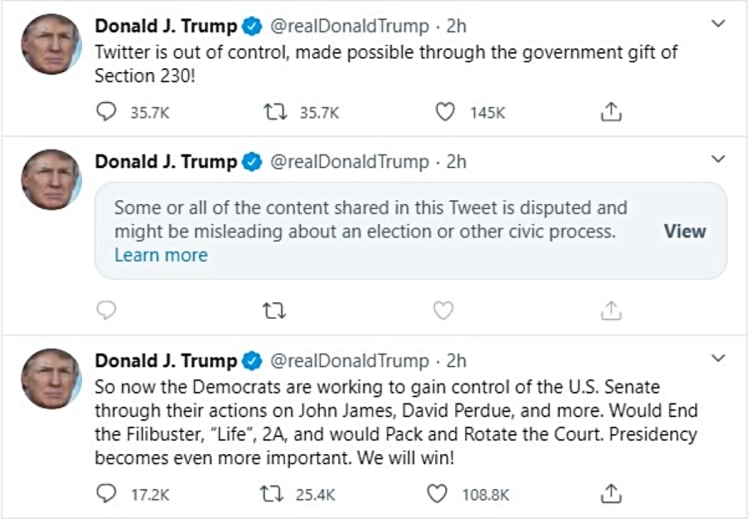Expand options menu on the disputed tweet
Viewport: 750px width, 519px height.
click(717, 160)
